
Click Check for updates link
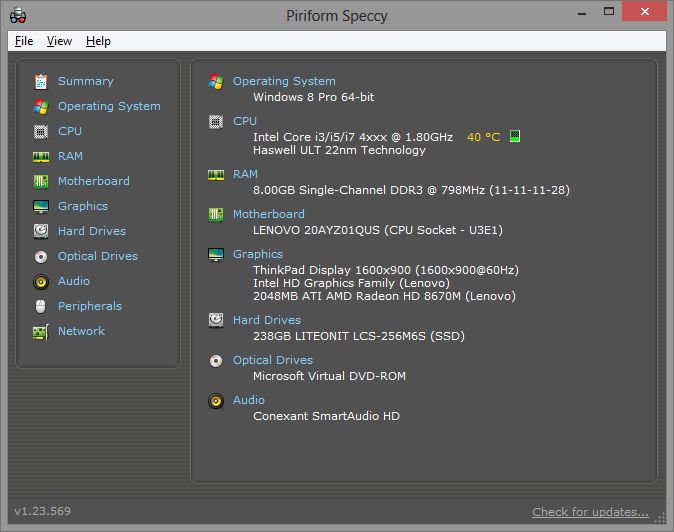590,512
